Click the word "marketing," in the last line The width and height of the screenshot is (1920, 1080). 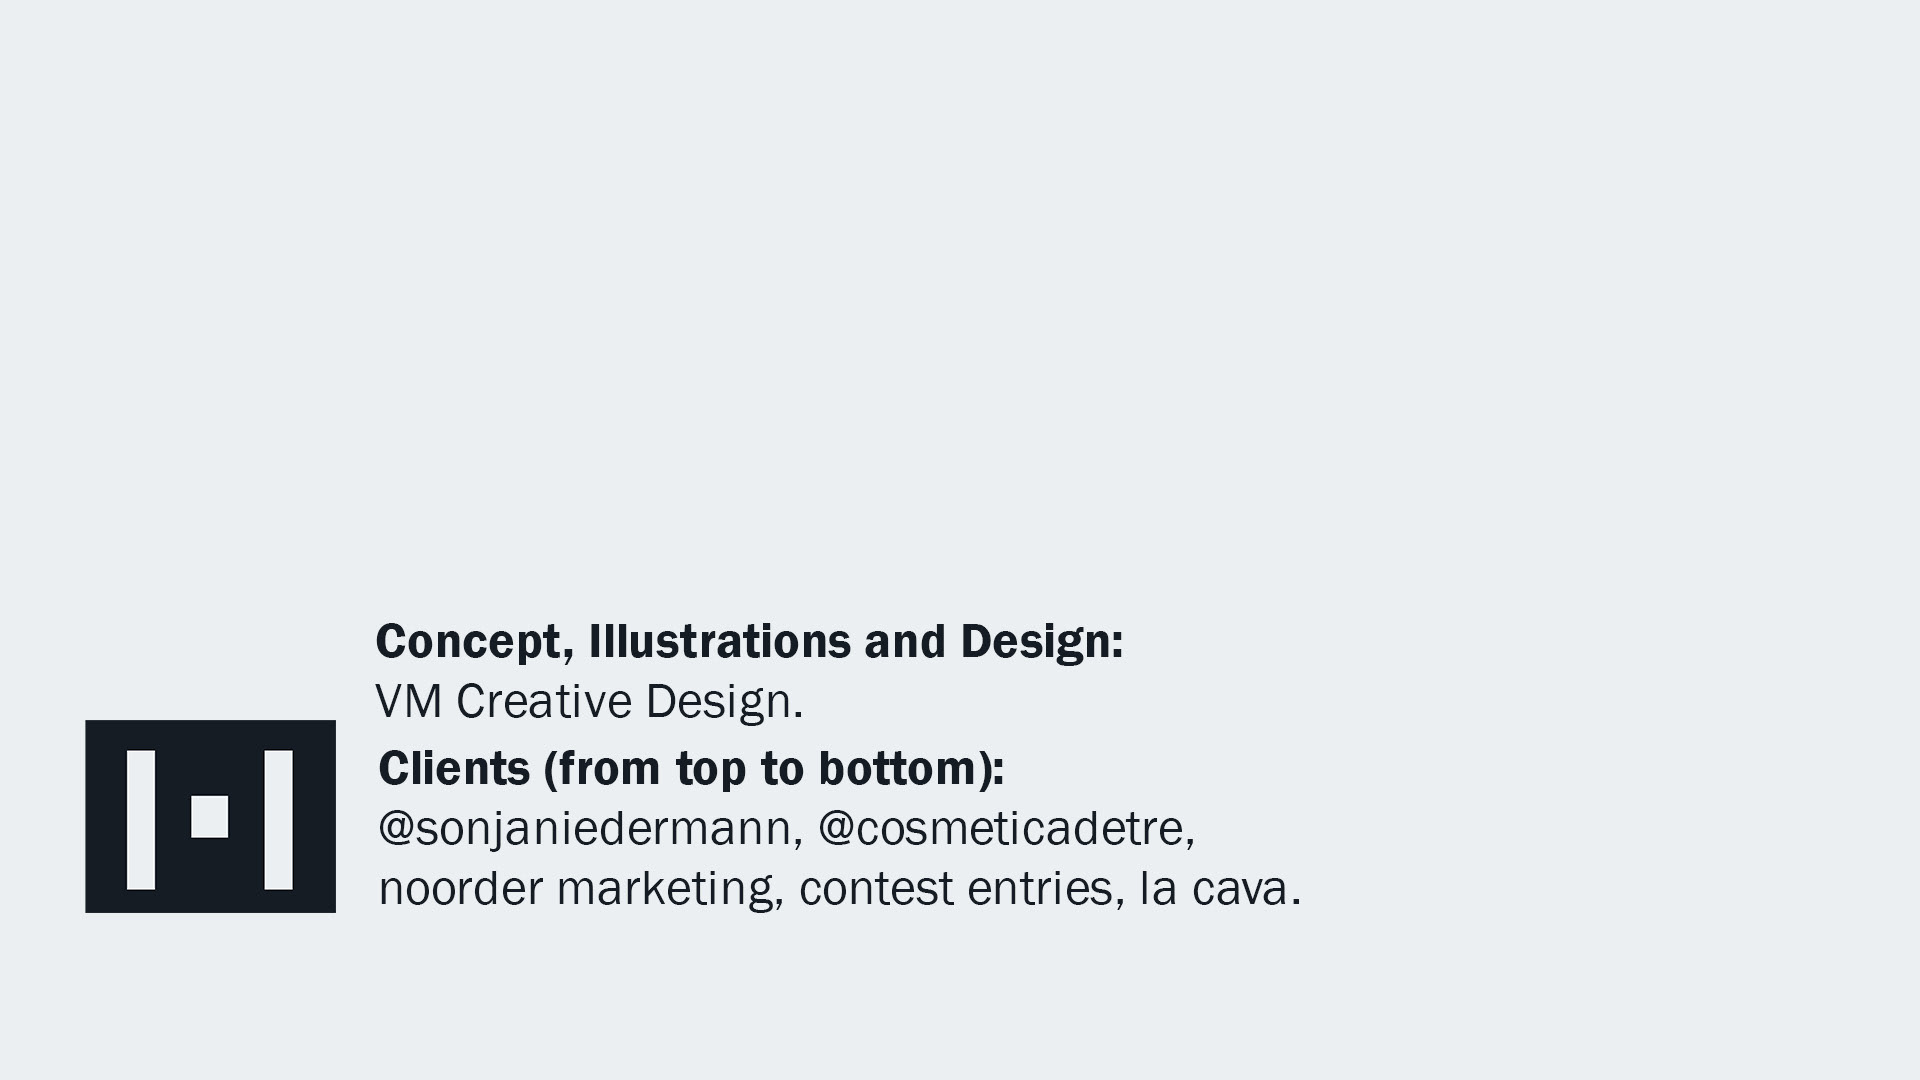click(670, 889)
